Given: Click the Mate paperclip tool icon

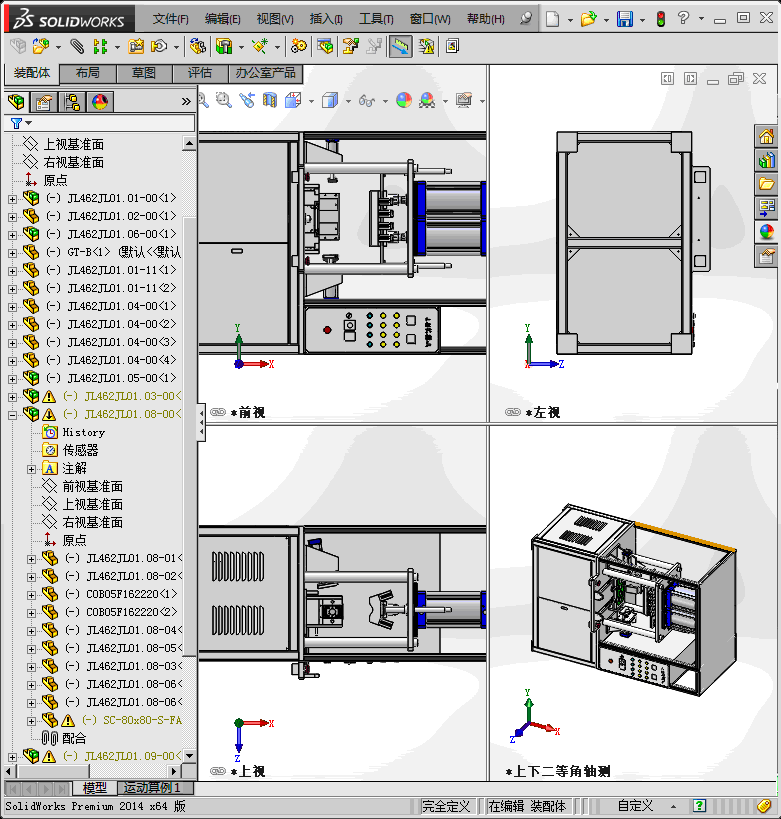Looking at the screenshot, I should (x=77, y=46).
